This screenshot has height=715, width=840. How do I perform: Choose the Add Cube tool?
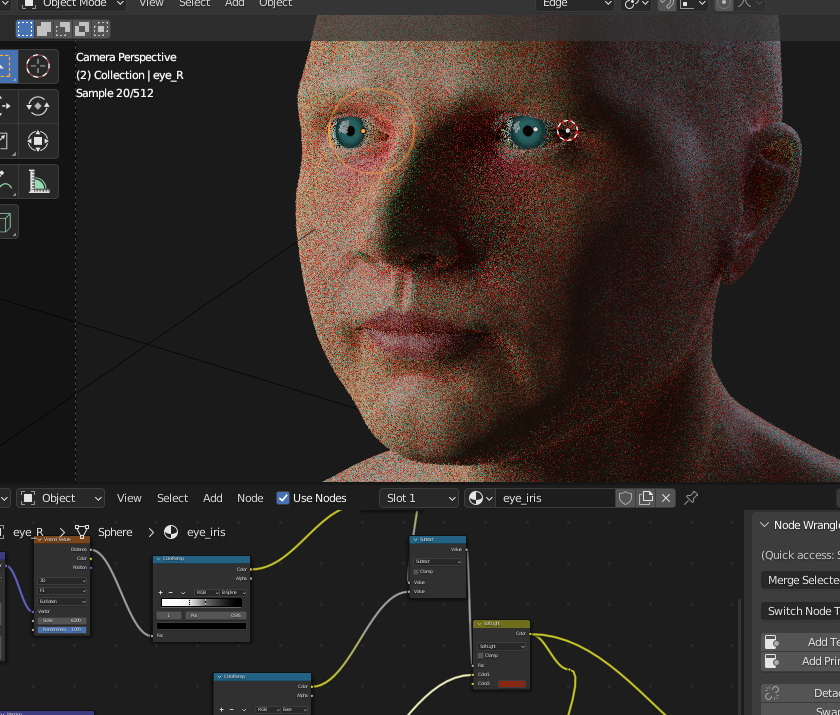[5, 221]
